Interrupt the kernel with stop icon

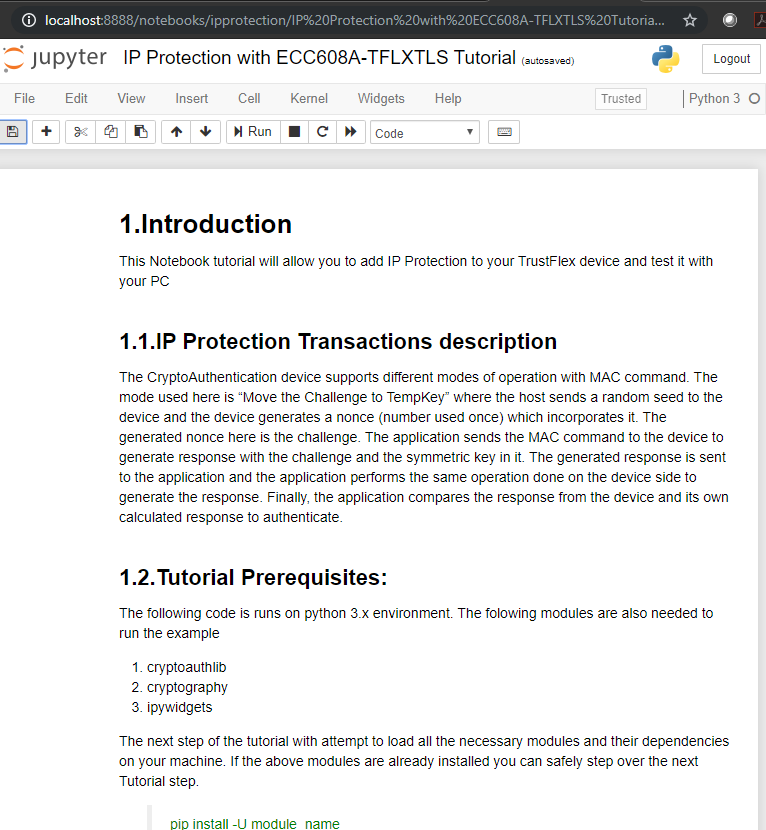click(294, 132)
